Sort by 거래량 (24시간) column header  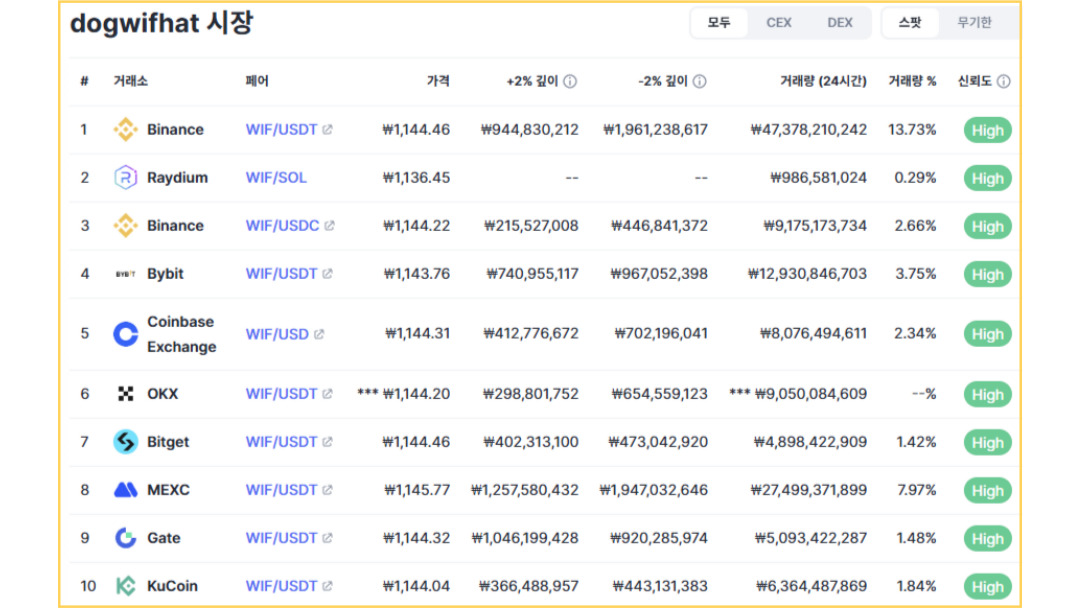pos(823,81)
